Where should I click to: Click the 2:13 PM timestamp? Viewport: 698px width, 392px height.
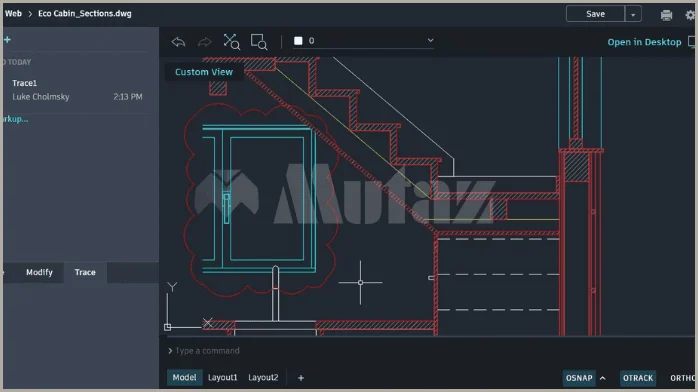(x=128, y=97)
